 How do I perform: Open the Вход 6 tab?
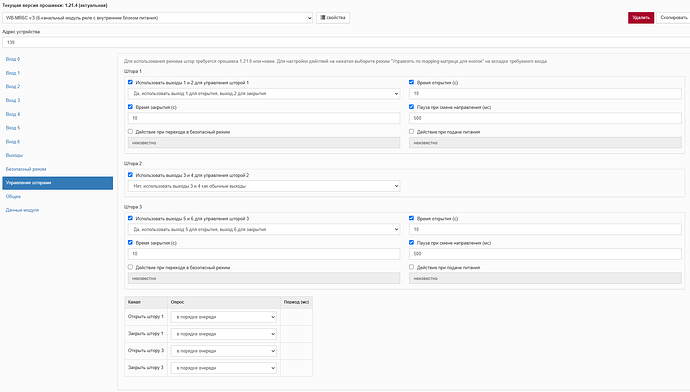coord(13,142)
